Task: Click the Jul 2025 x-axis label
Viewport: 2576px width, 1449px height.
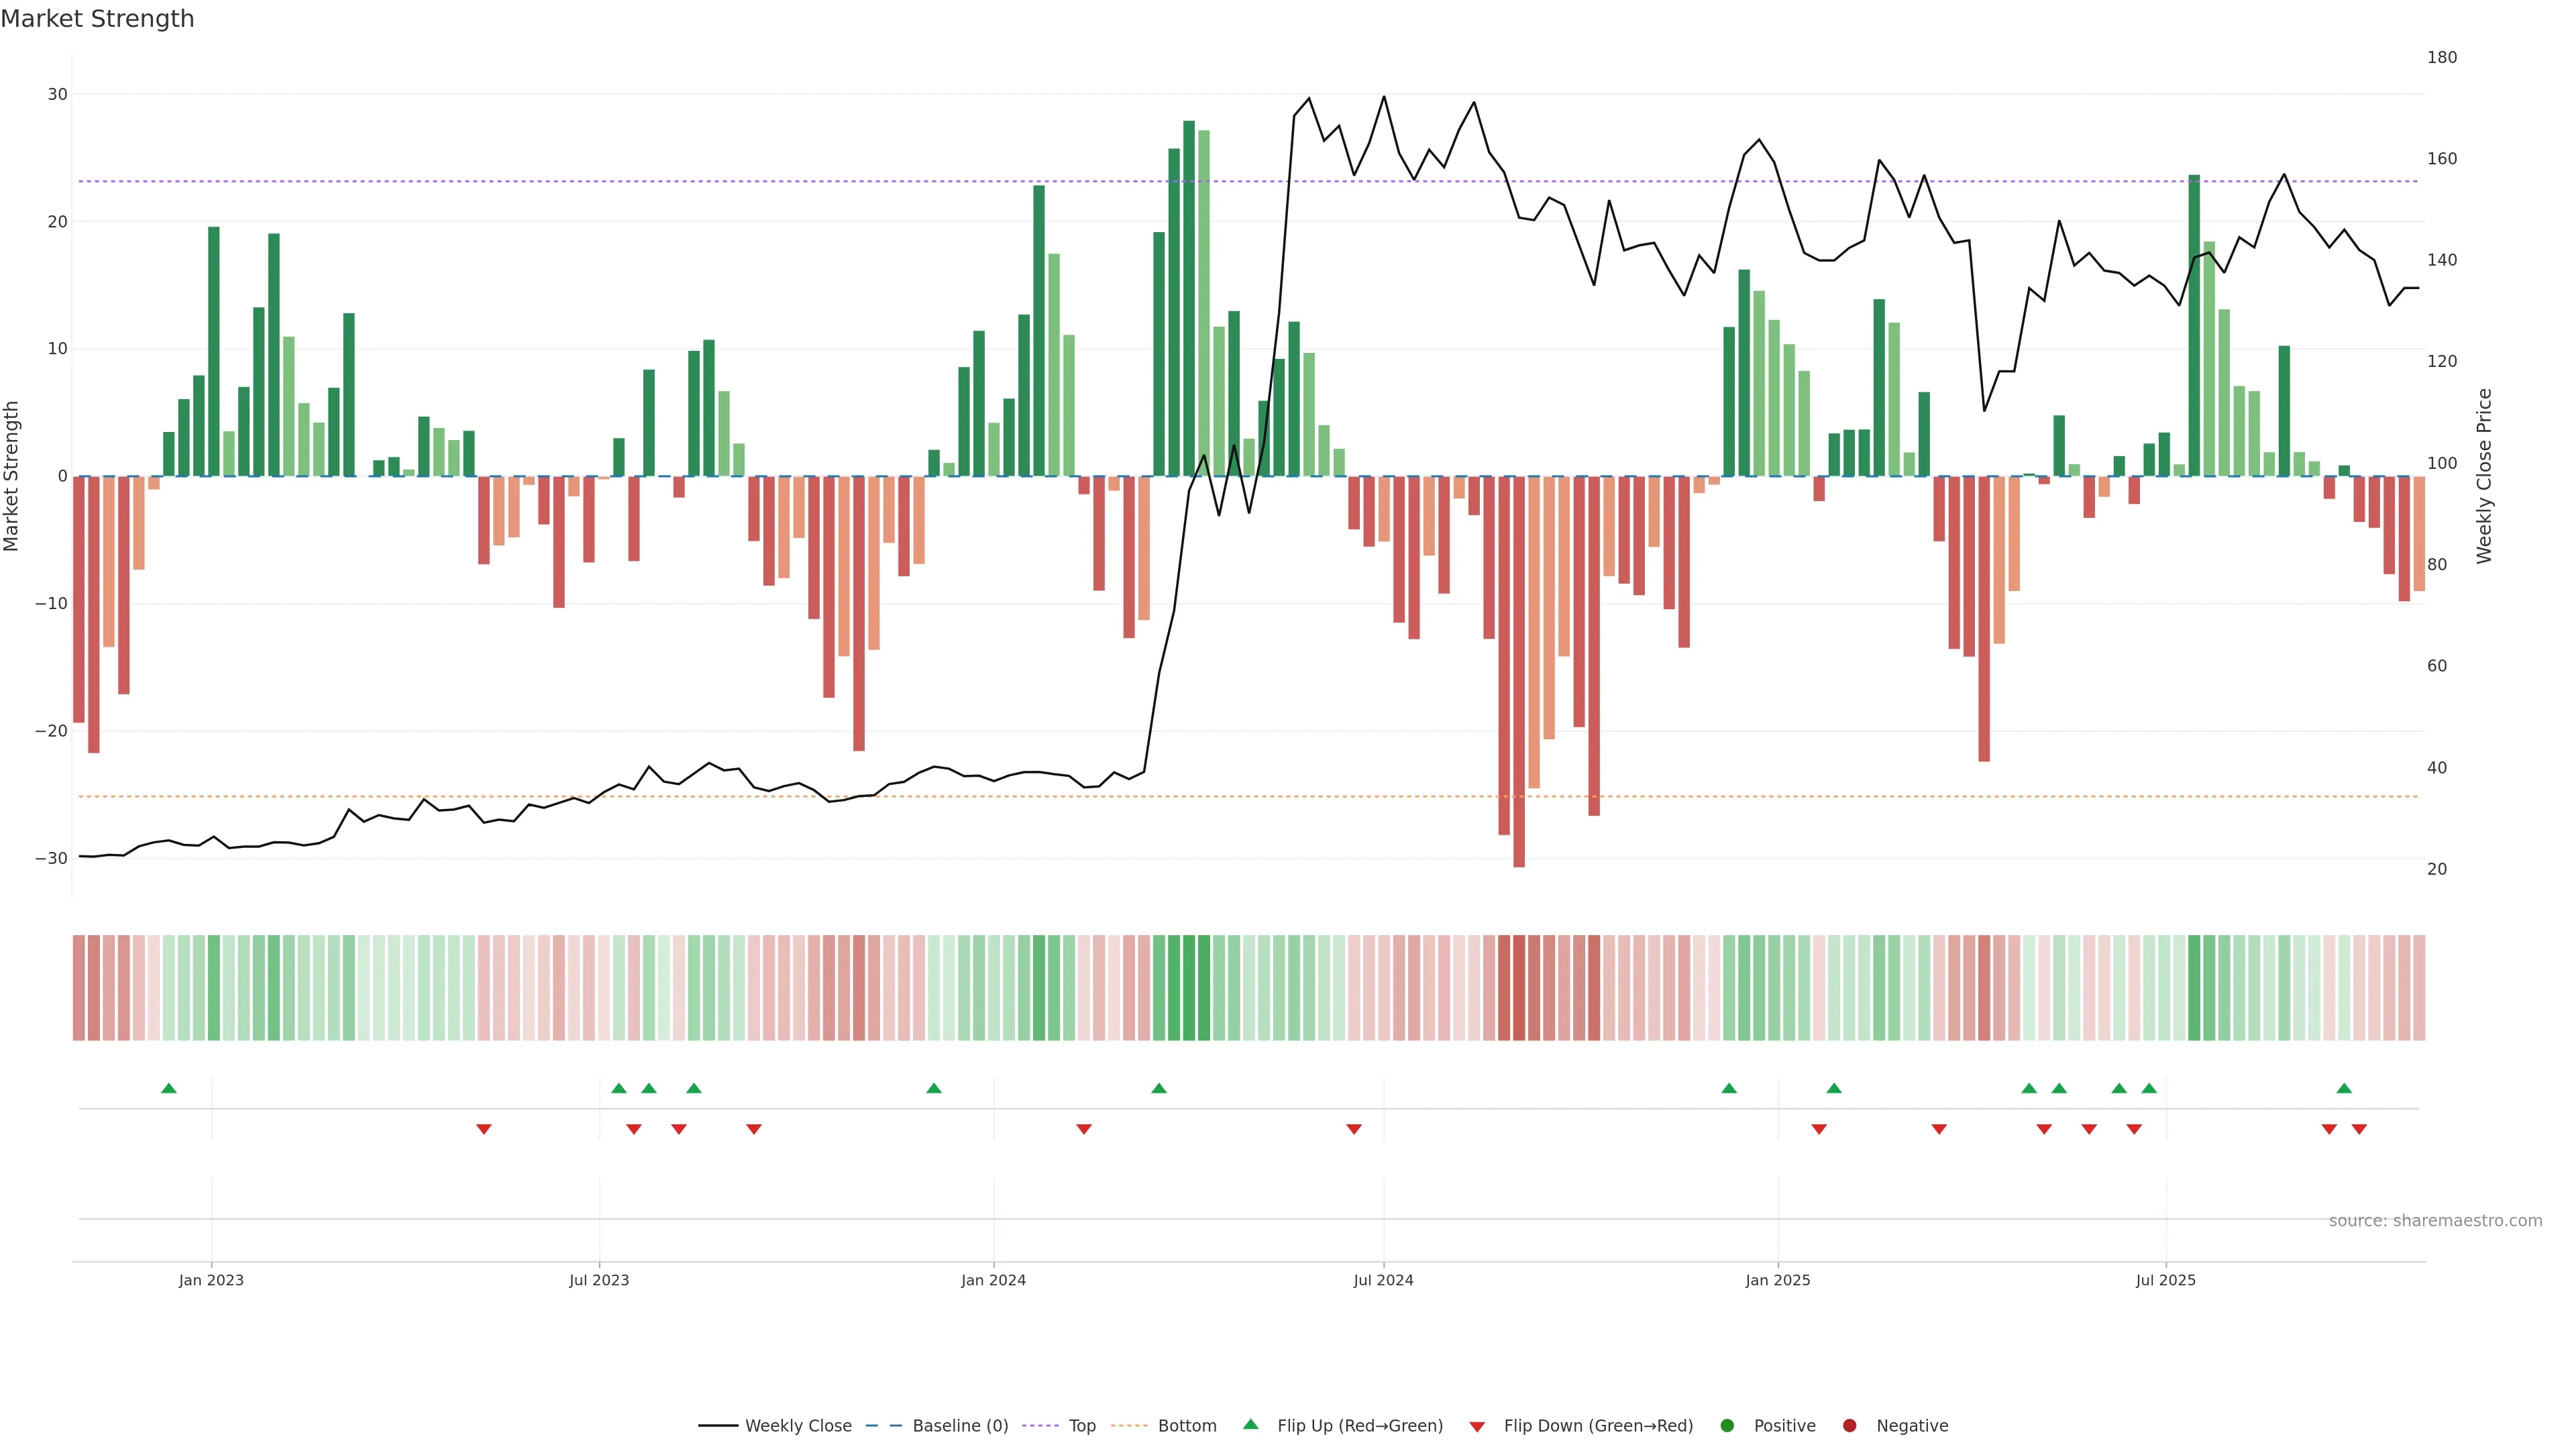Action: point(2165,1280)
